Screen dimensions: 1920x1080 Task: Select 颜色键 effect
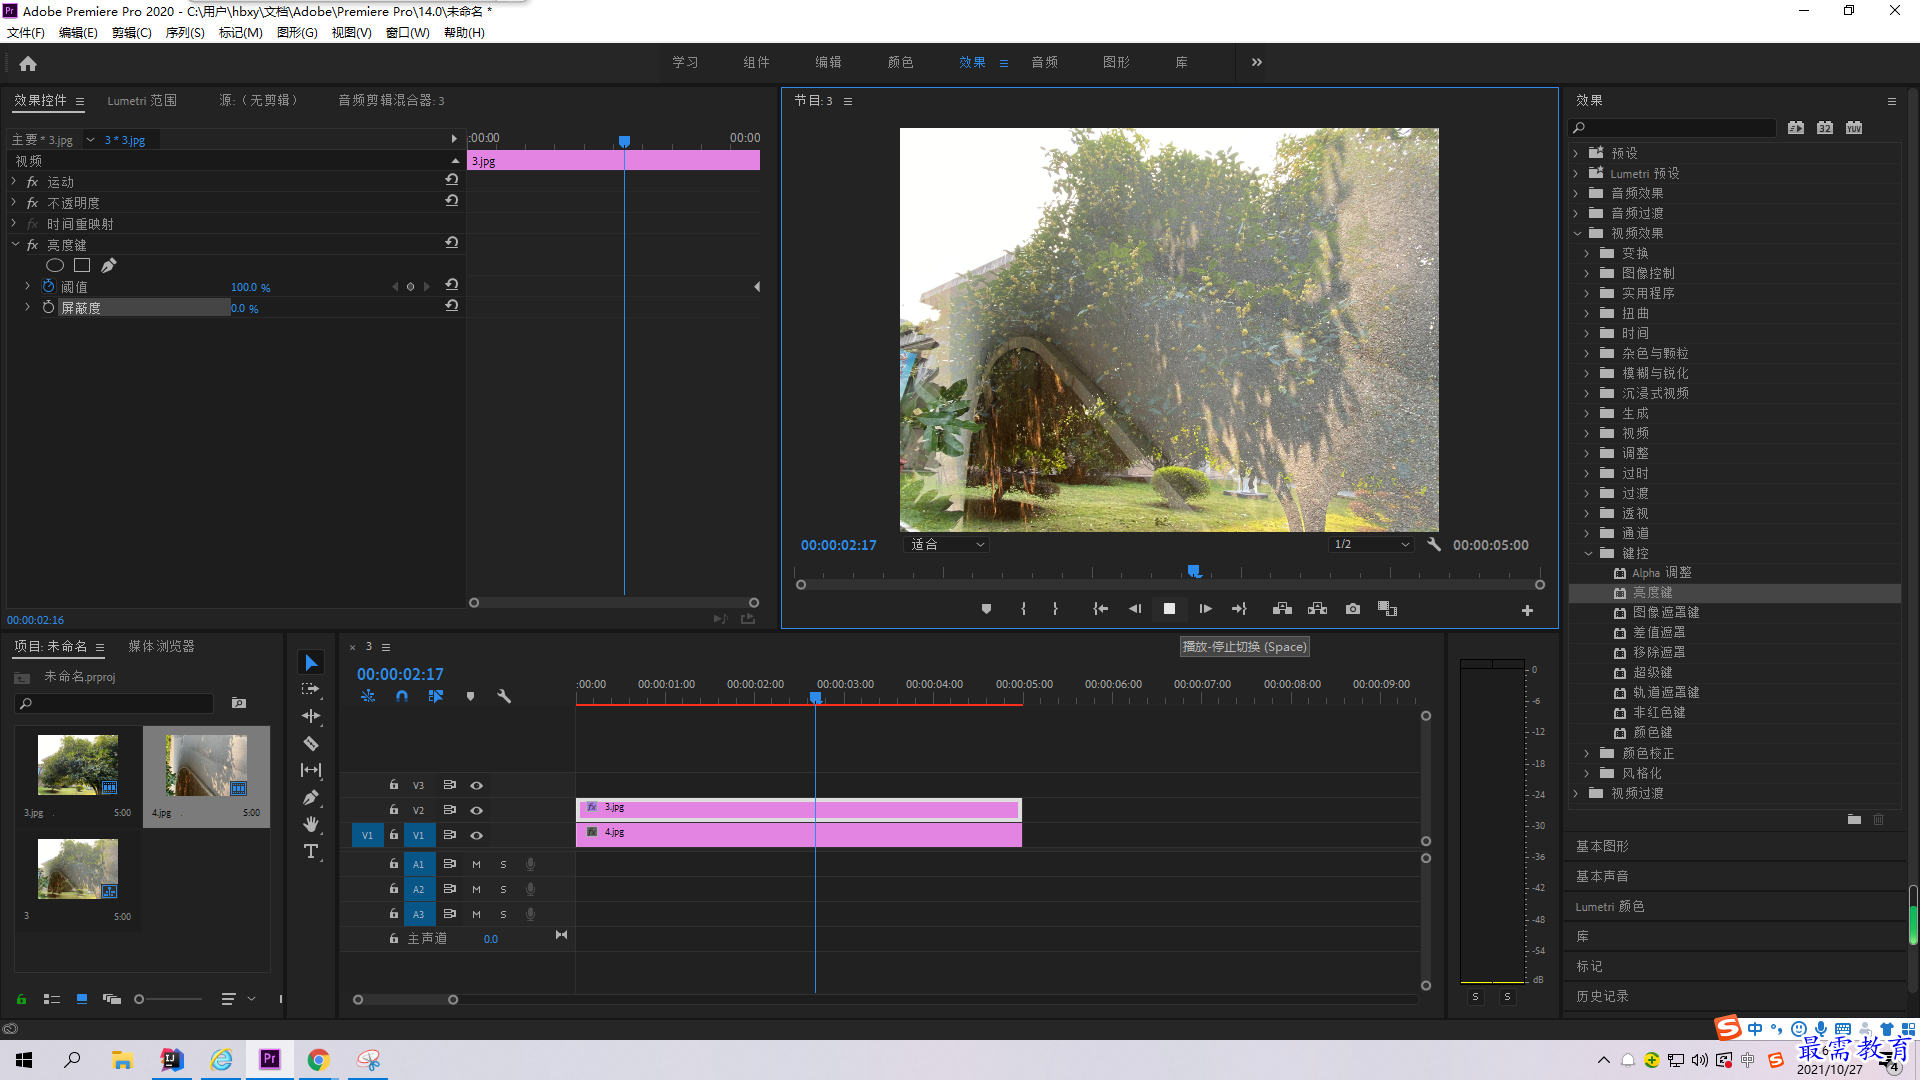coord(1652,732)
